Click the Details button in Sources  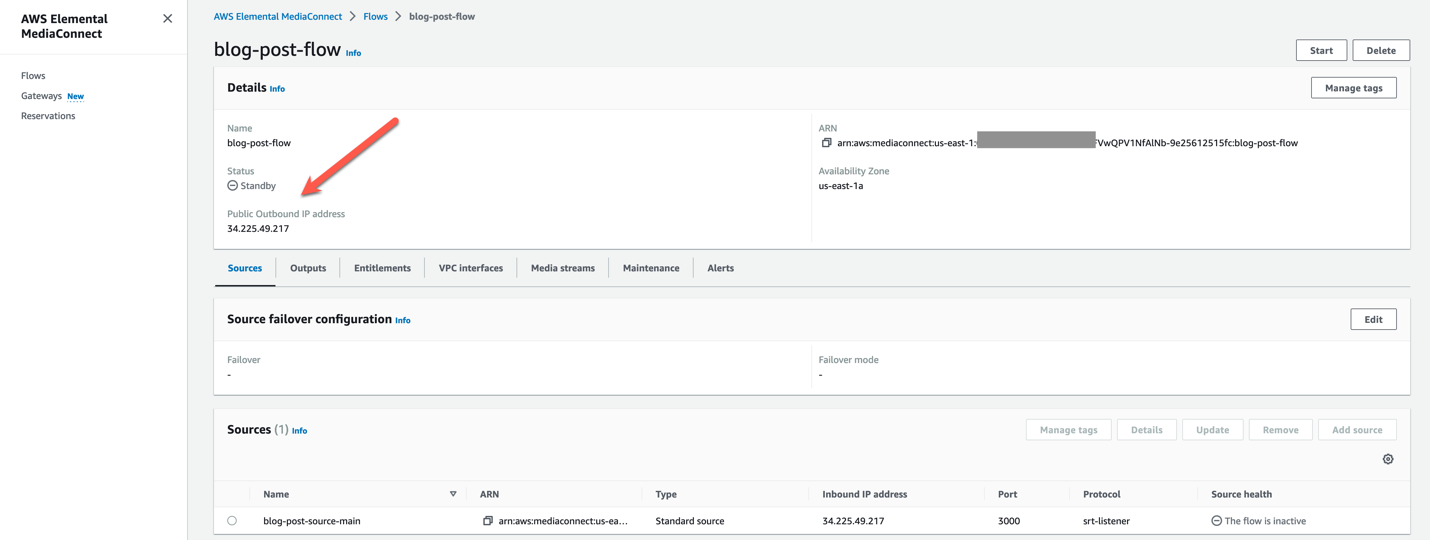[x=1146, y=430]
